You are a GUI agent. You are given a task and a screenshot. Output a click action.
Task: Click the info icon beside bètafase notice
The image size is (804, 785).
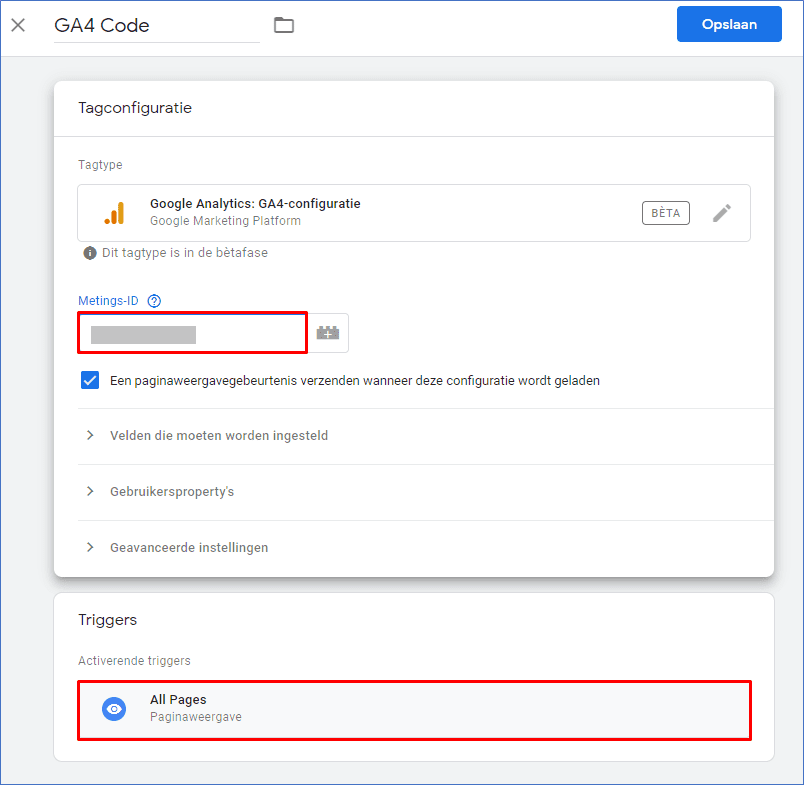90,253
